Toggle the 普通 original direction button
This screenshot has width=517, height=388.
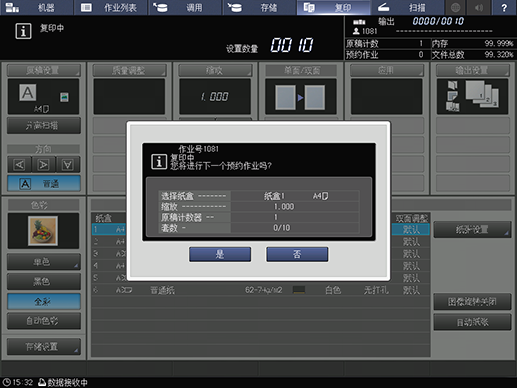click(x=44, y=183)
